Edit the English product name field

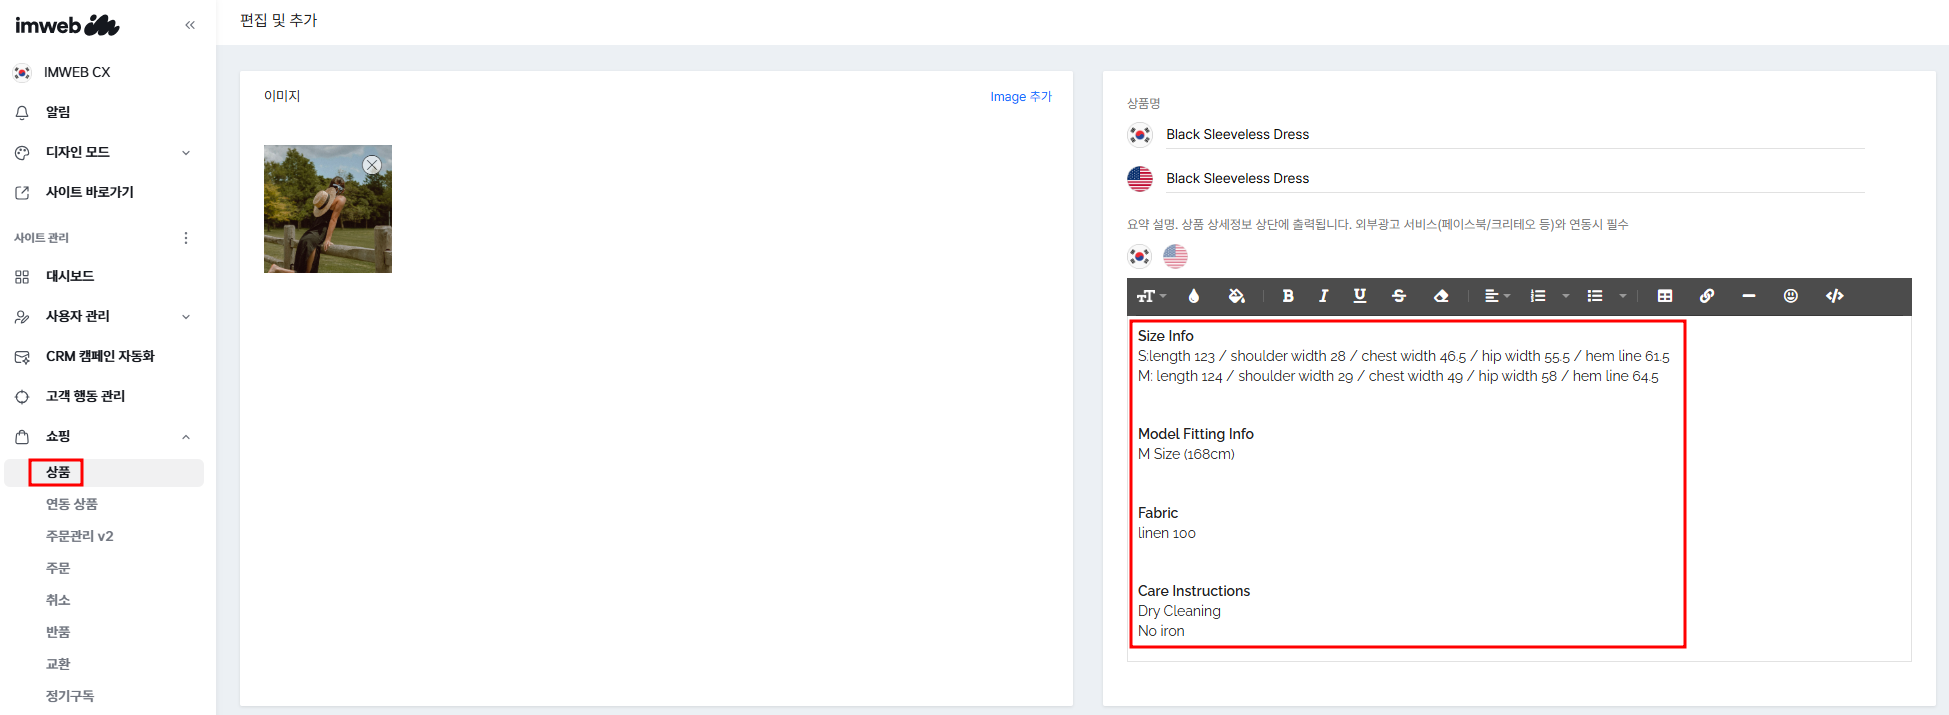(x=1515, y=178)
